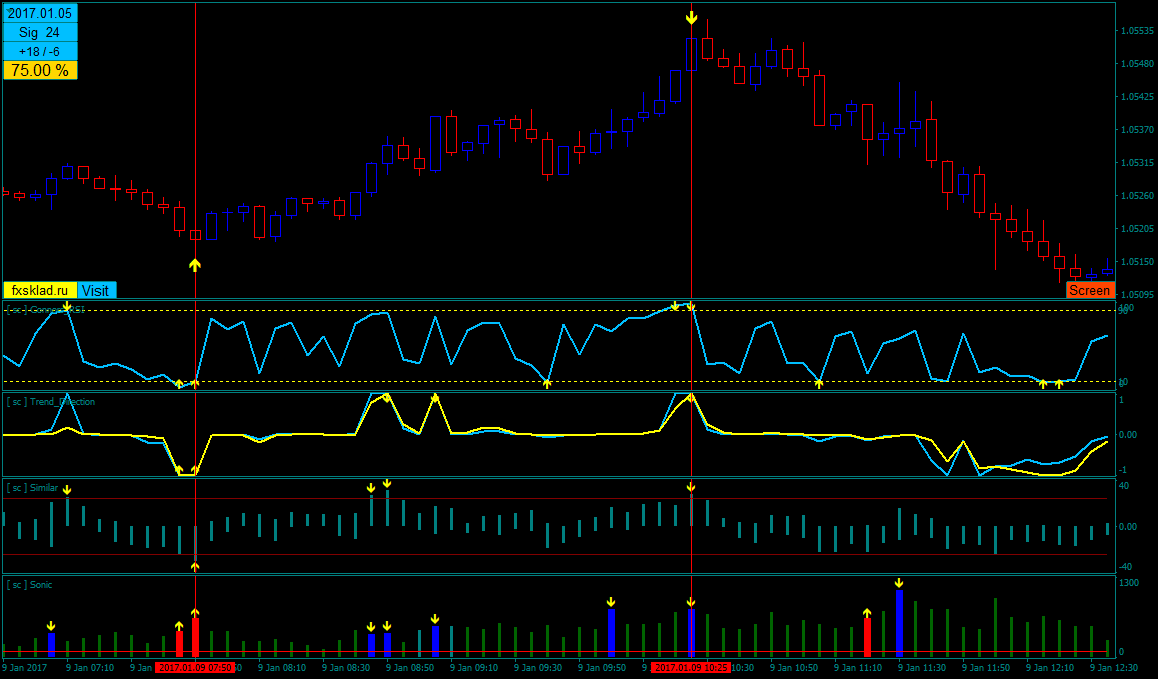Click the blue Visit button
The height and width of the screenshot is (679, 1158).
96,290
